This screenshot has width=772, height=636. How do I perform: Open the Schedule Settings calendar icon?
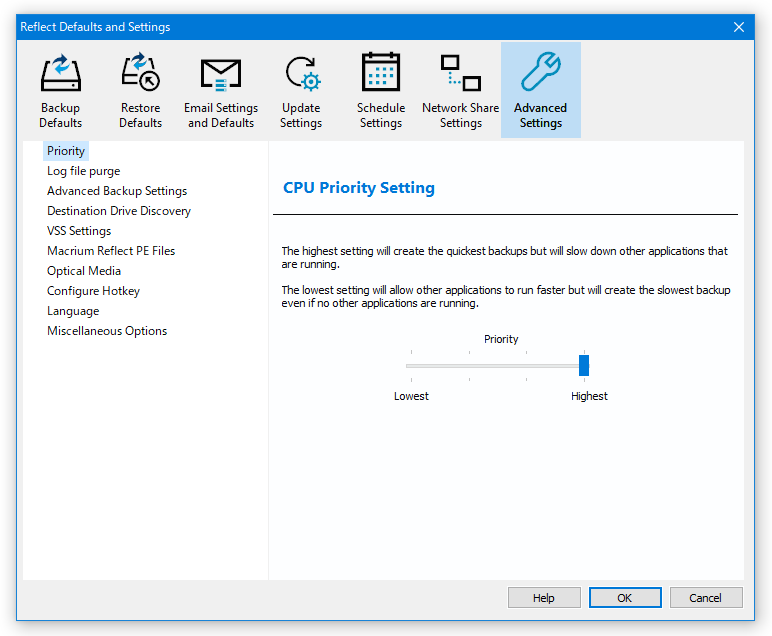381,73
